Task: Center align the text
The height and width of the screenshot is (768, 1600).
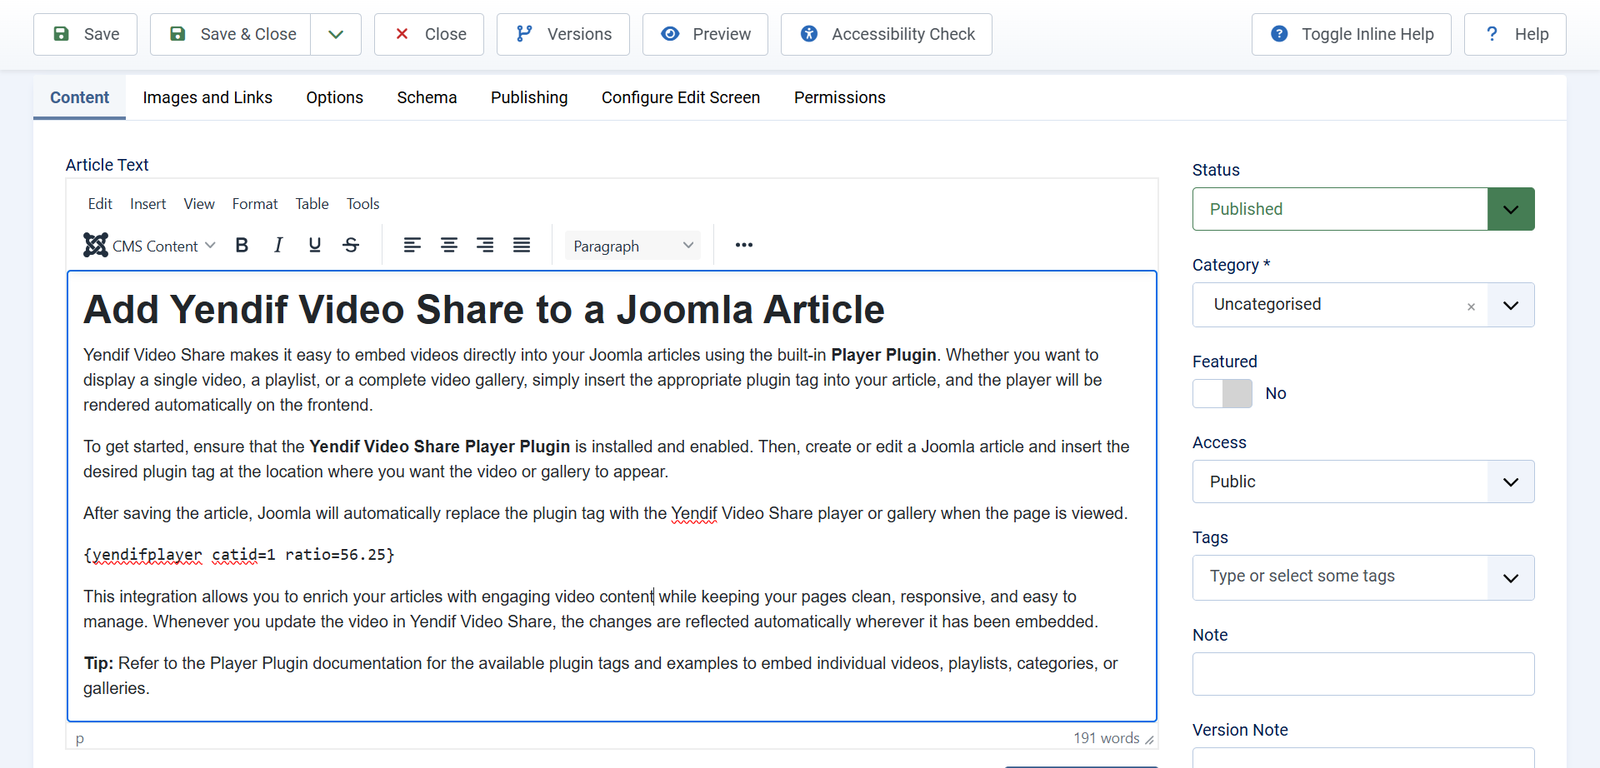Action: point(449,245)
